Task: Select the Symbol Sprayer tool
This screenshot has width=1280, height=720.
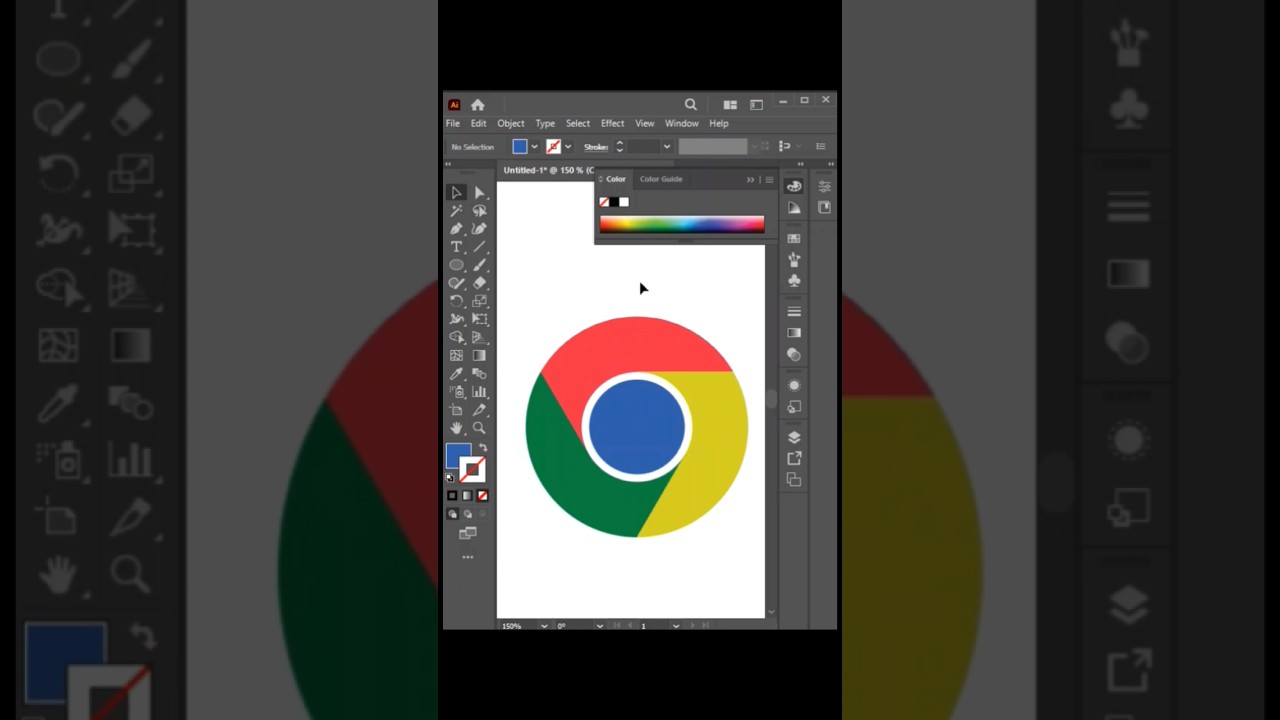Action: coord(456,392)
